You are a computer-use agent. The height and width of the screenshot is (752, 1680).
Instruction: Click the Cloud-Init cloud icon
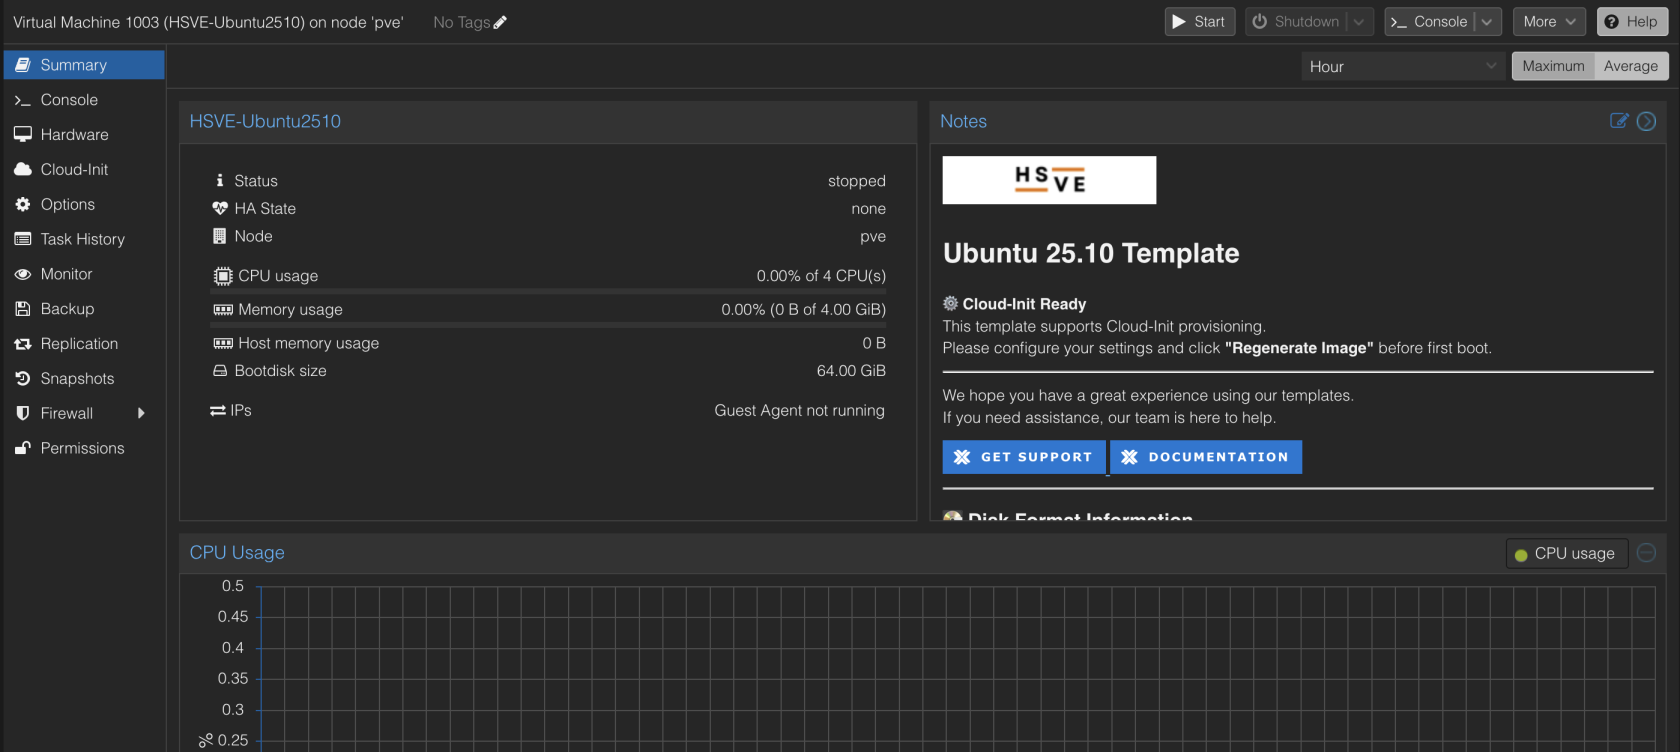coord(23,169)
